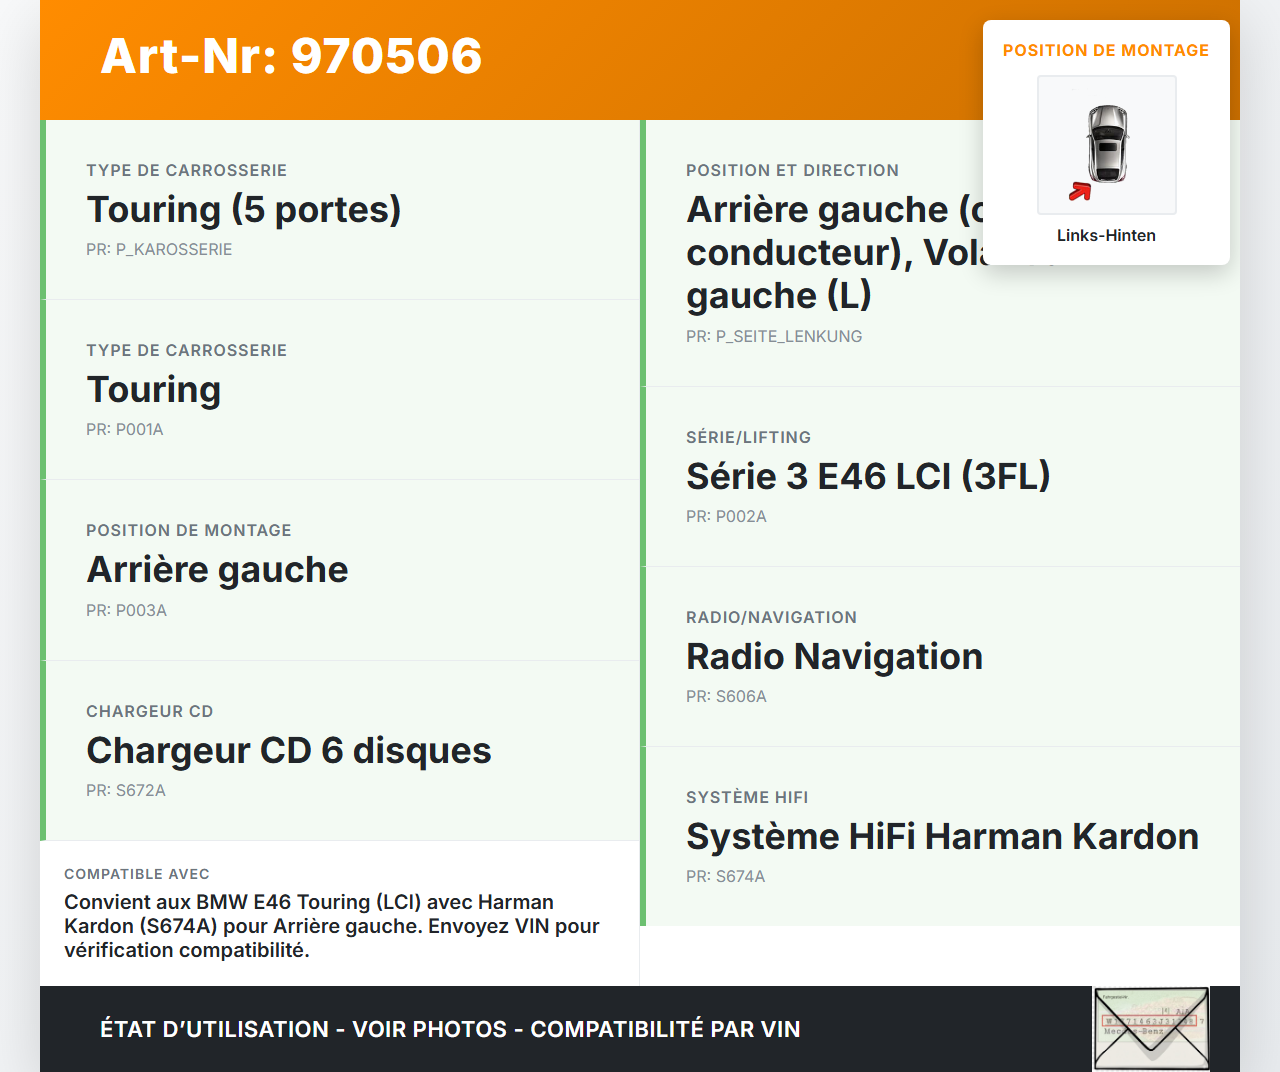Select the Art-Nr: 970506 title

pos(290,57)
